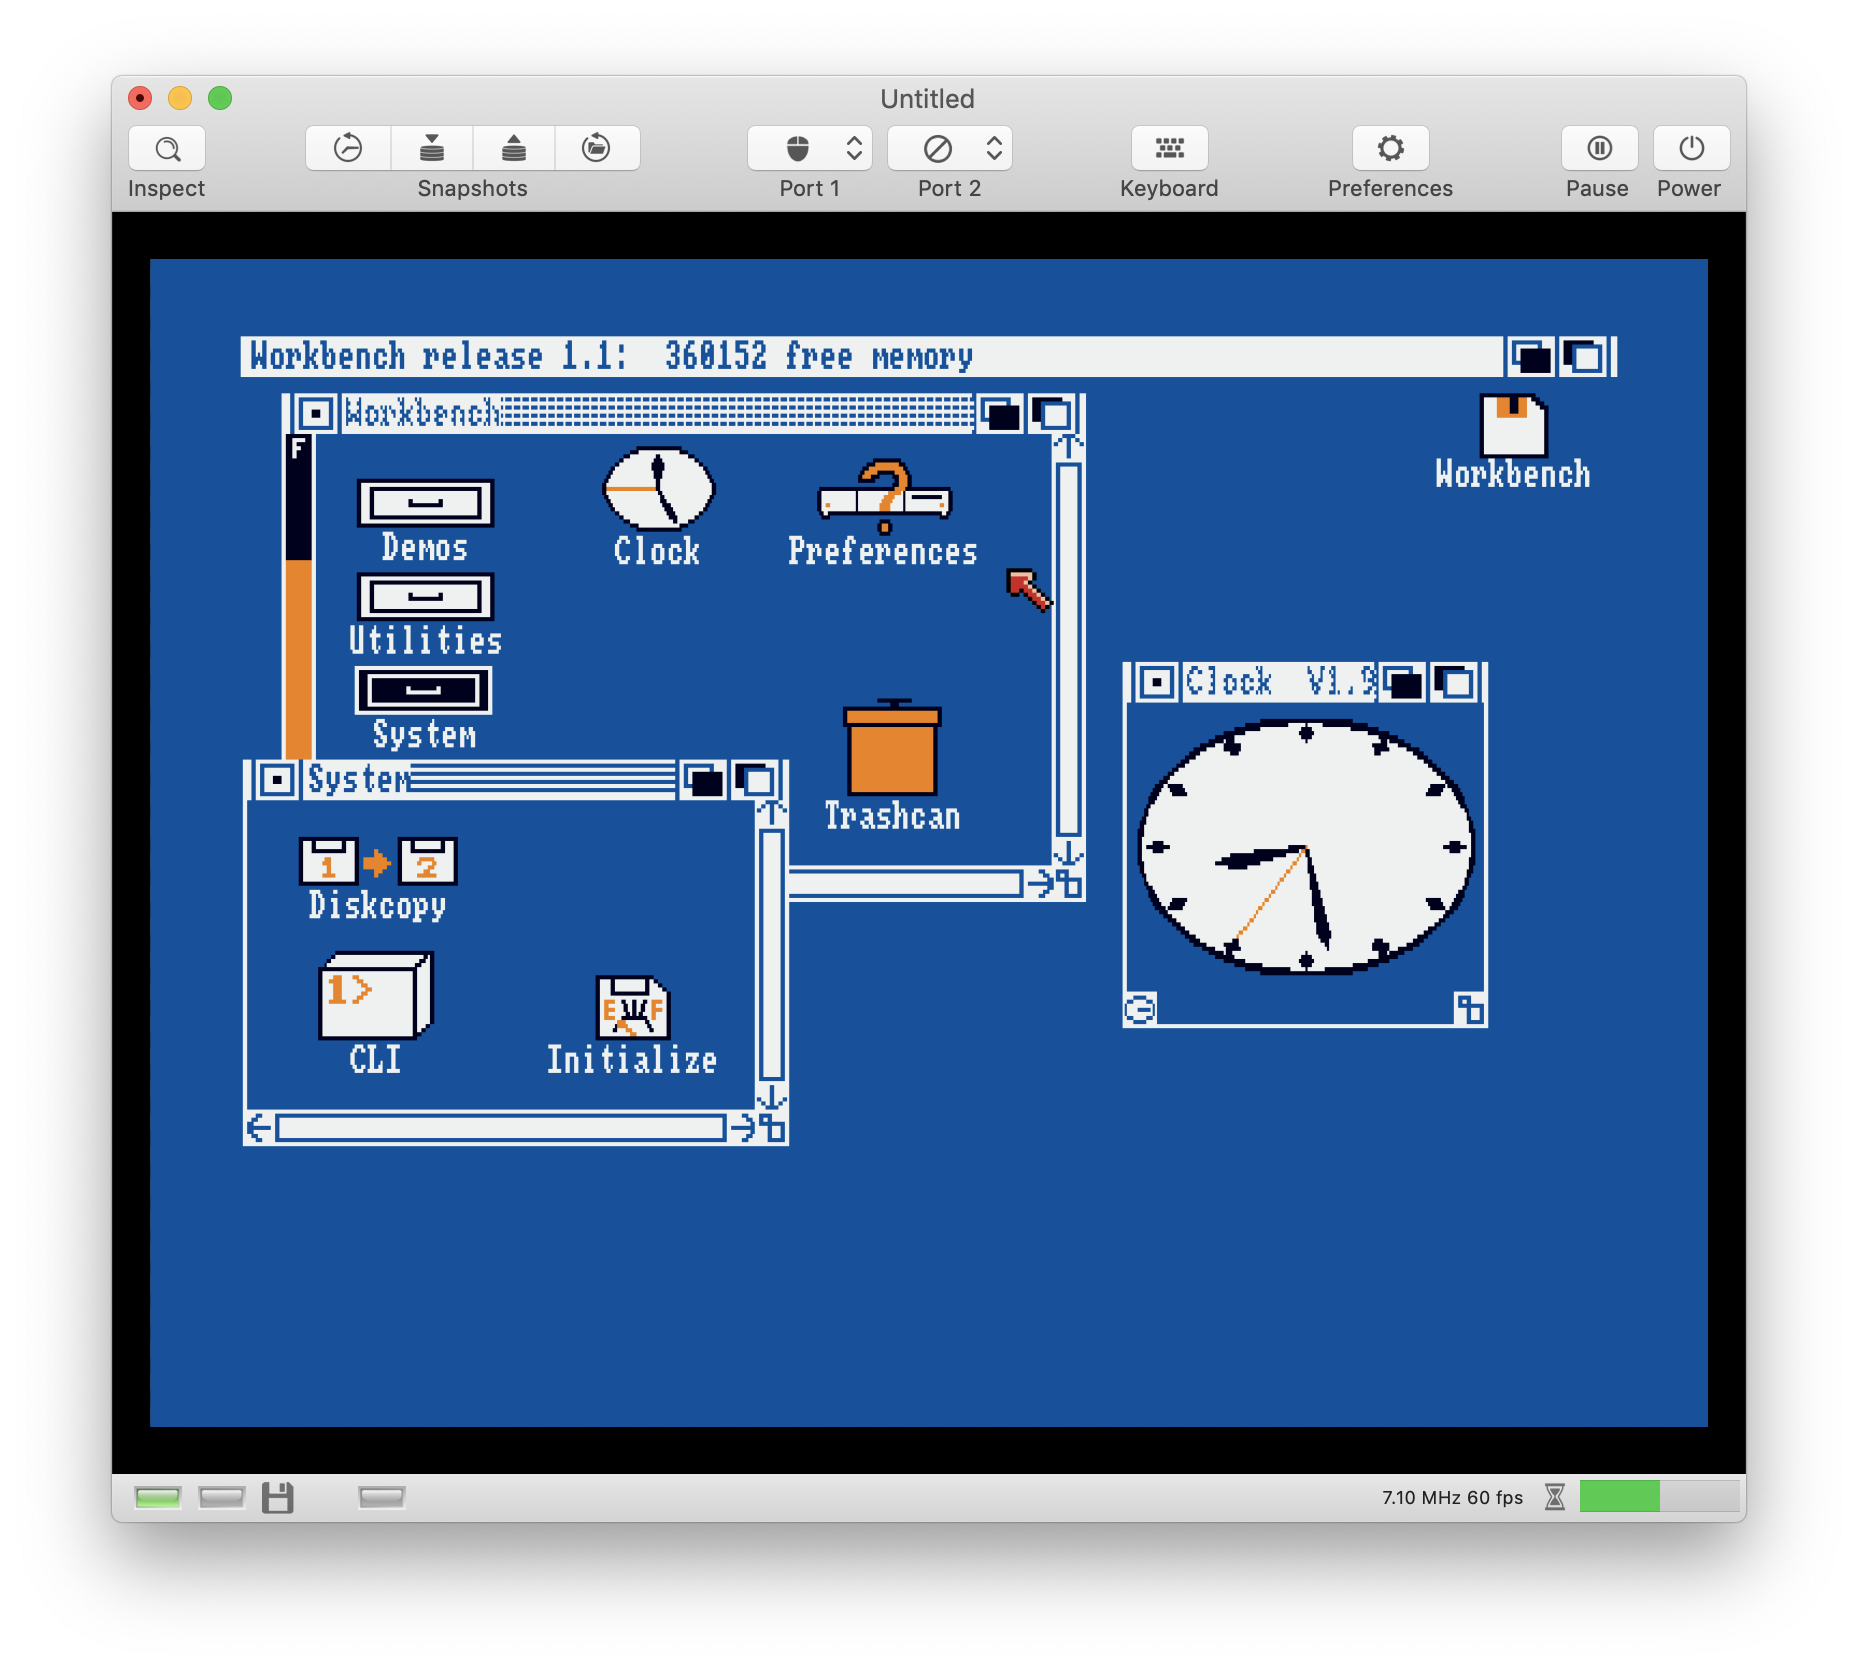Select the Diskcopy icon
The width and height of the screenshot is (1858, 1670).
pyautogui.click(x=378, y=861)
